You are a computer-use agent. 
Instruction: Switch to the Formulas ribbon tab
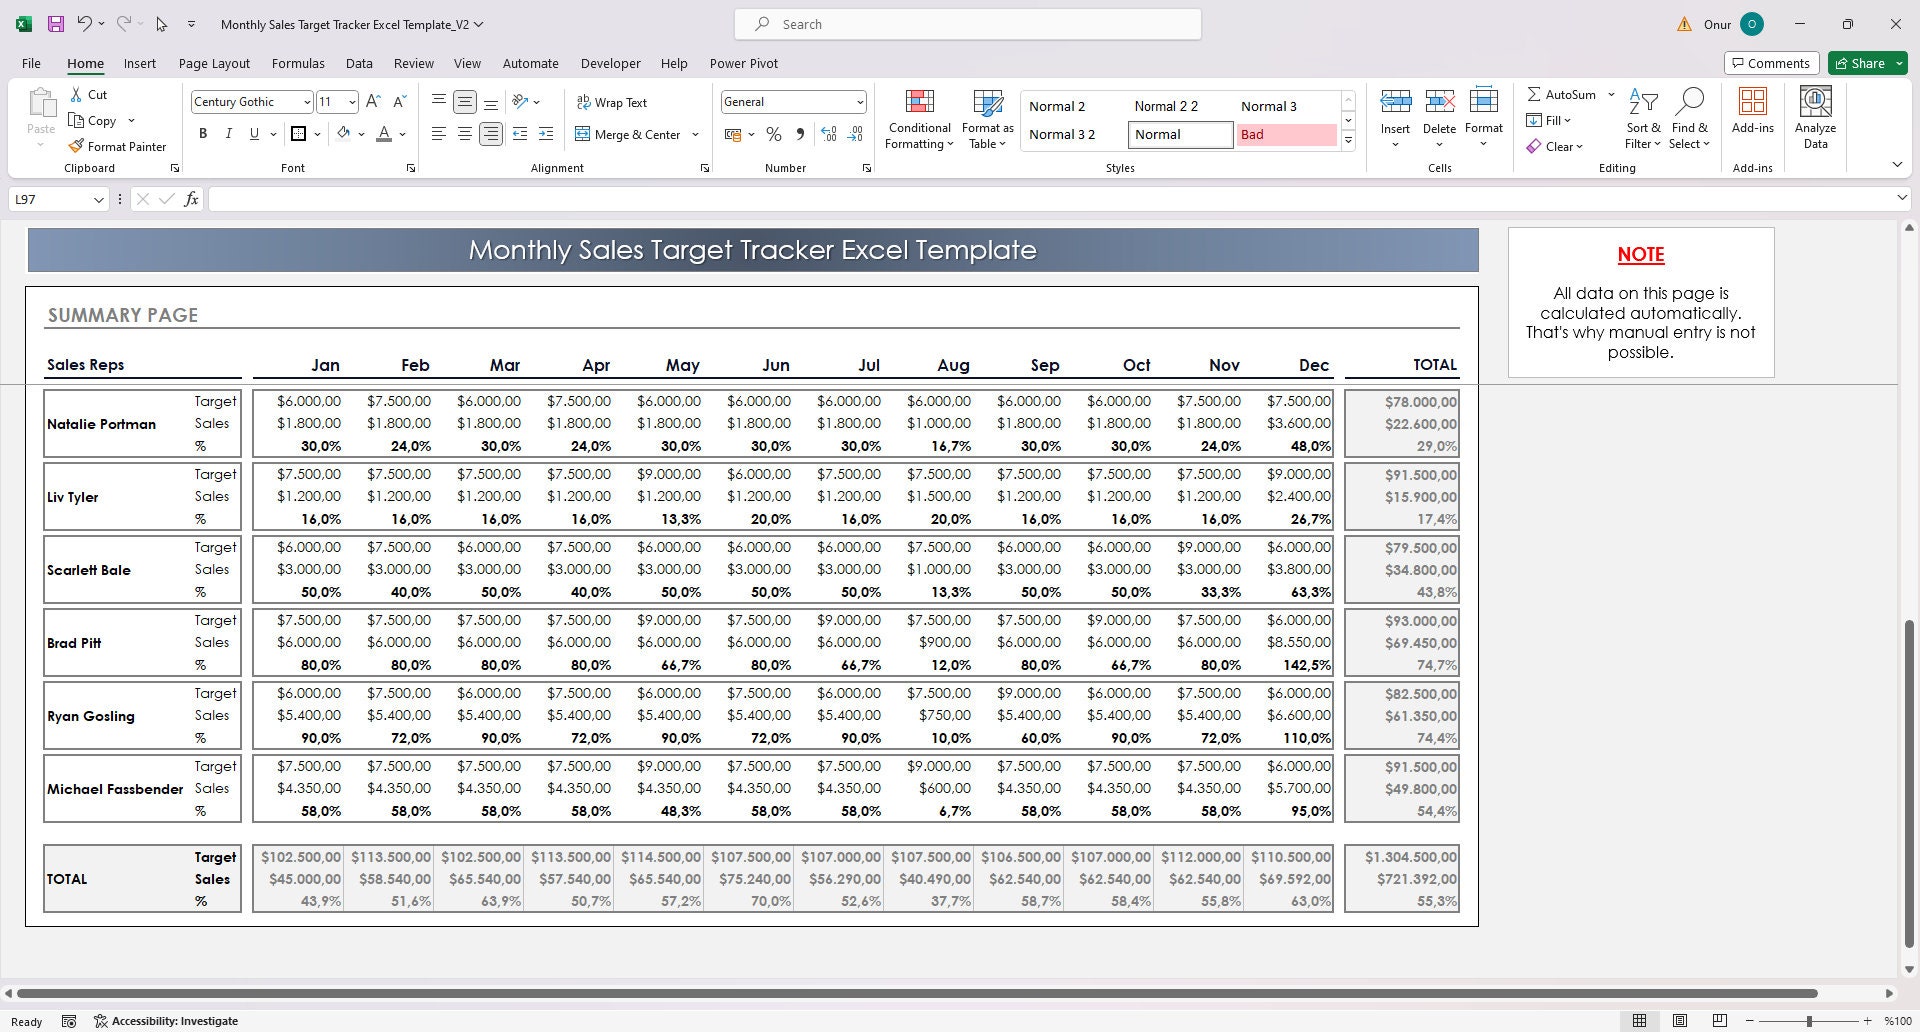(x=298, y=63)
